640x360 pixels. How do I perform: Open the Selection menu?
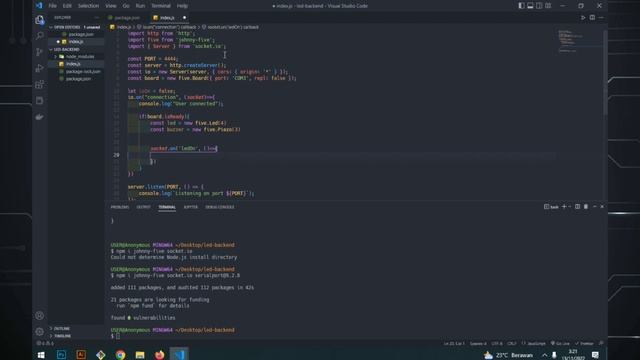click(89, 6)
